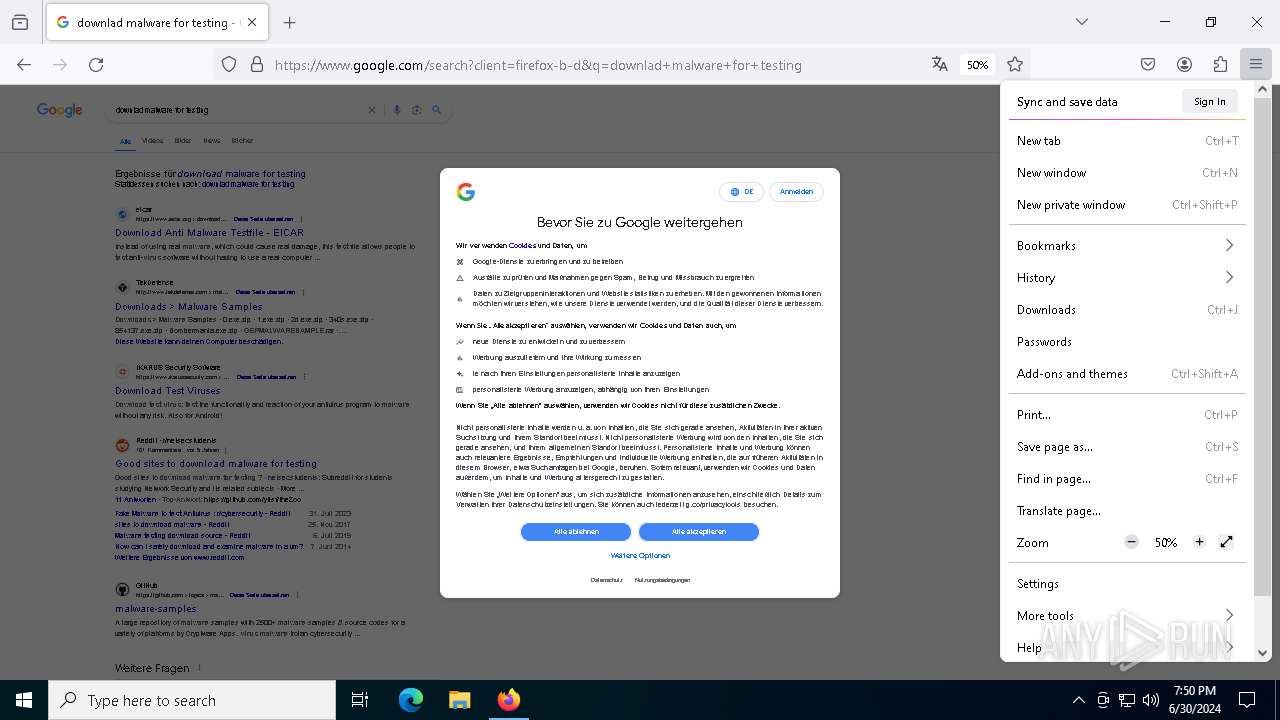Bookmark this page with the star icon
The width and height of the screenshot is (1280, 720).
(1015, 65)
